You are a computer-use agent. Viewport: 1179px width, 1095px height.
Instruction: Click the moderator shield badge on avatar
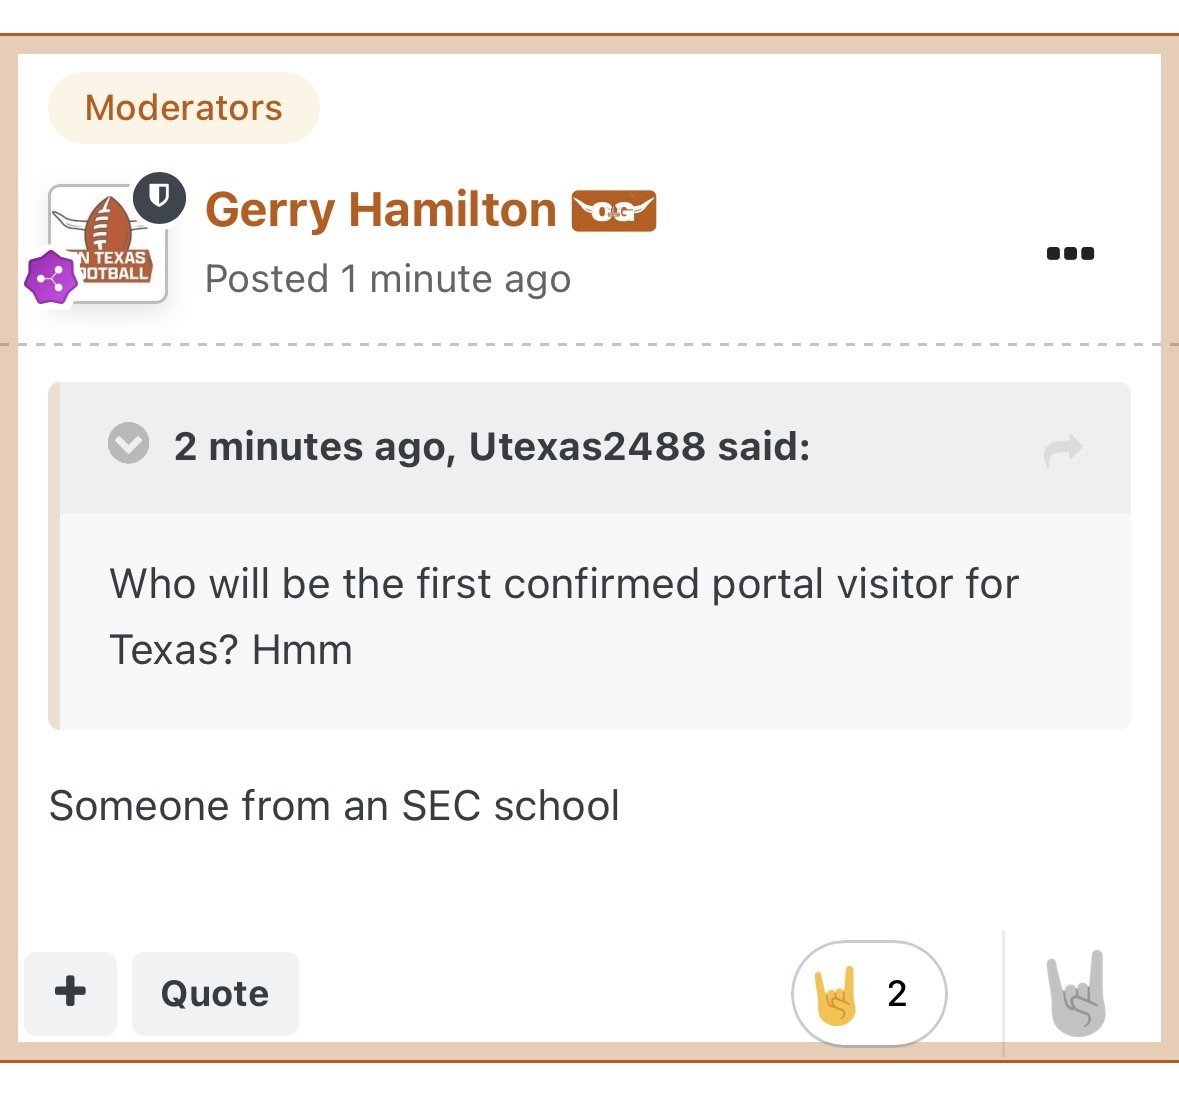point(159,198)
